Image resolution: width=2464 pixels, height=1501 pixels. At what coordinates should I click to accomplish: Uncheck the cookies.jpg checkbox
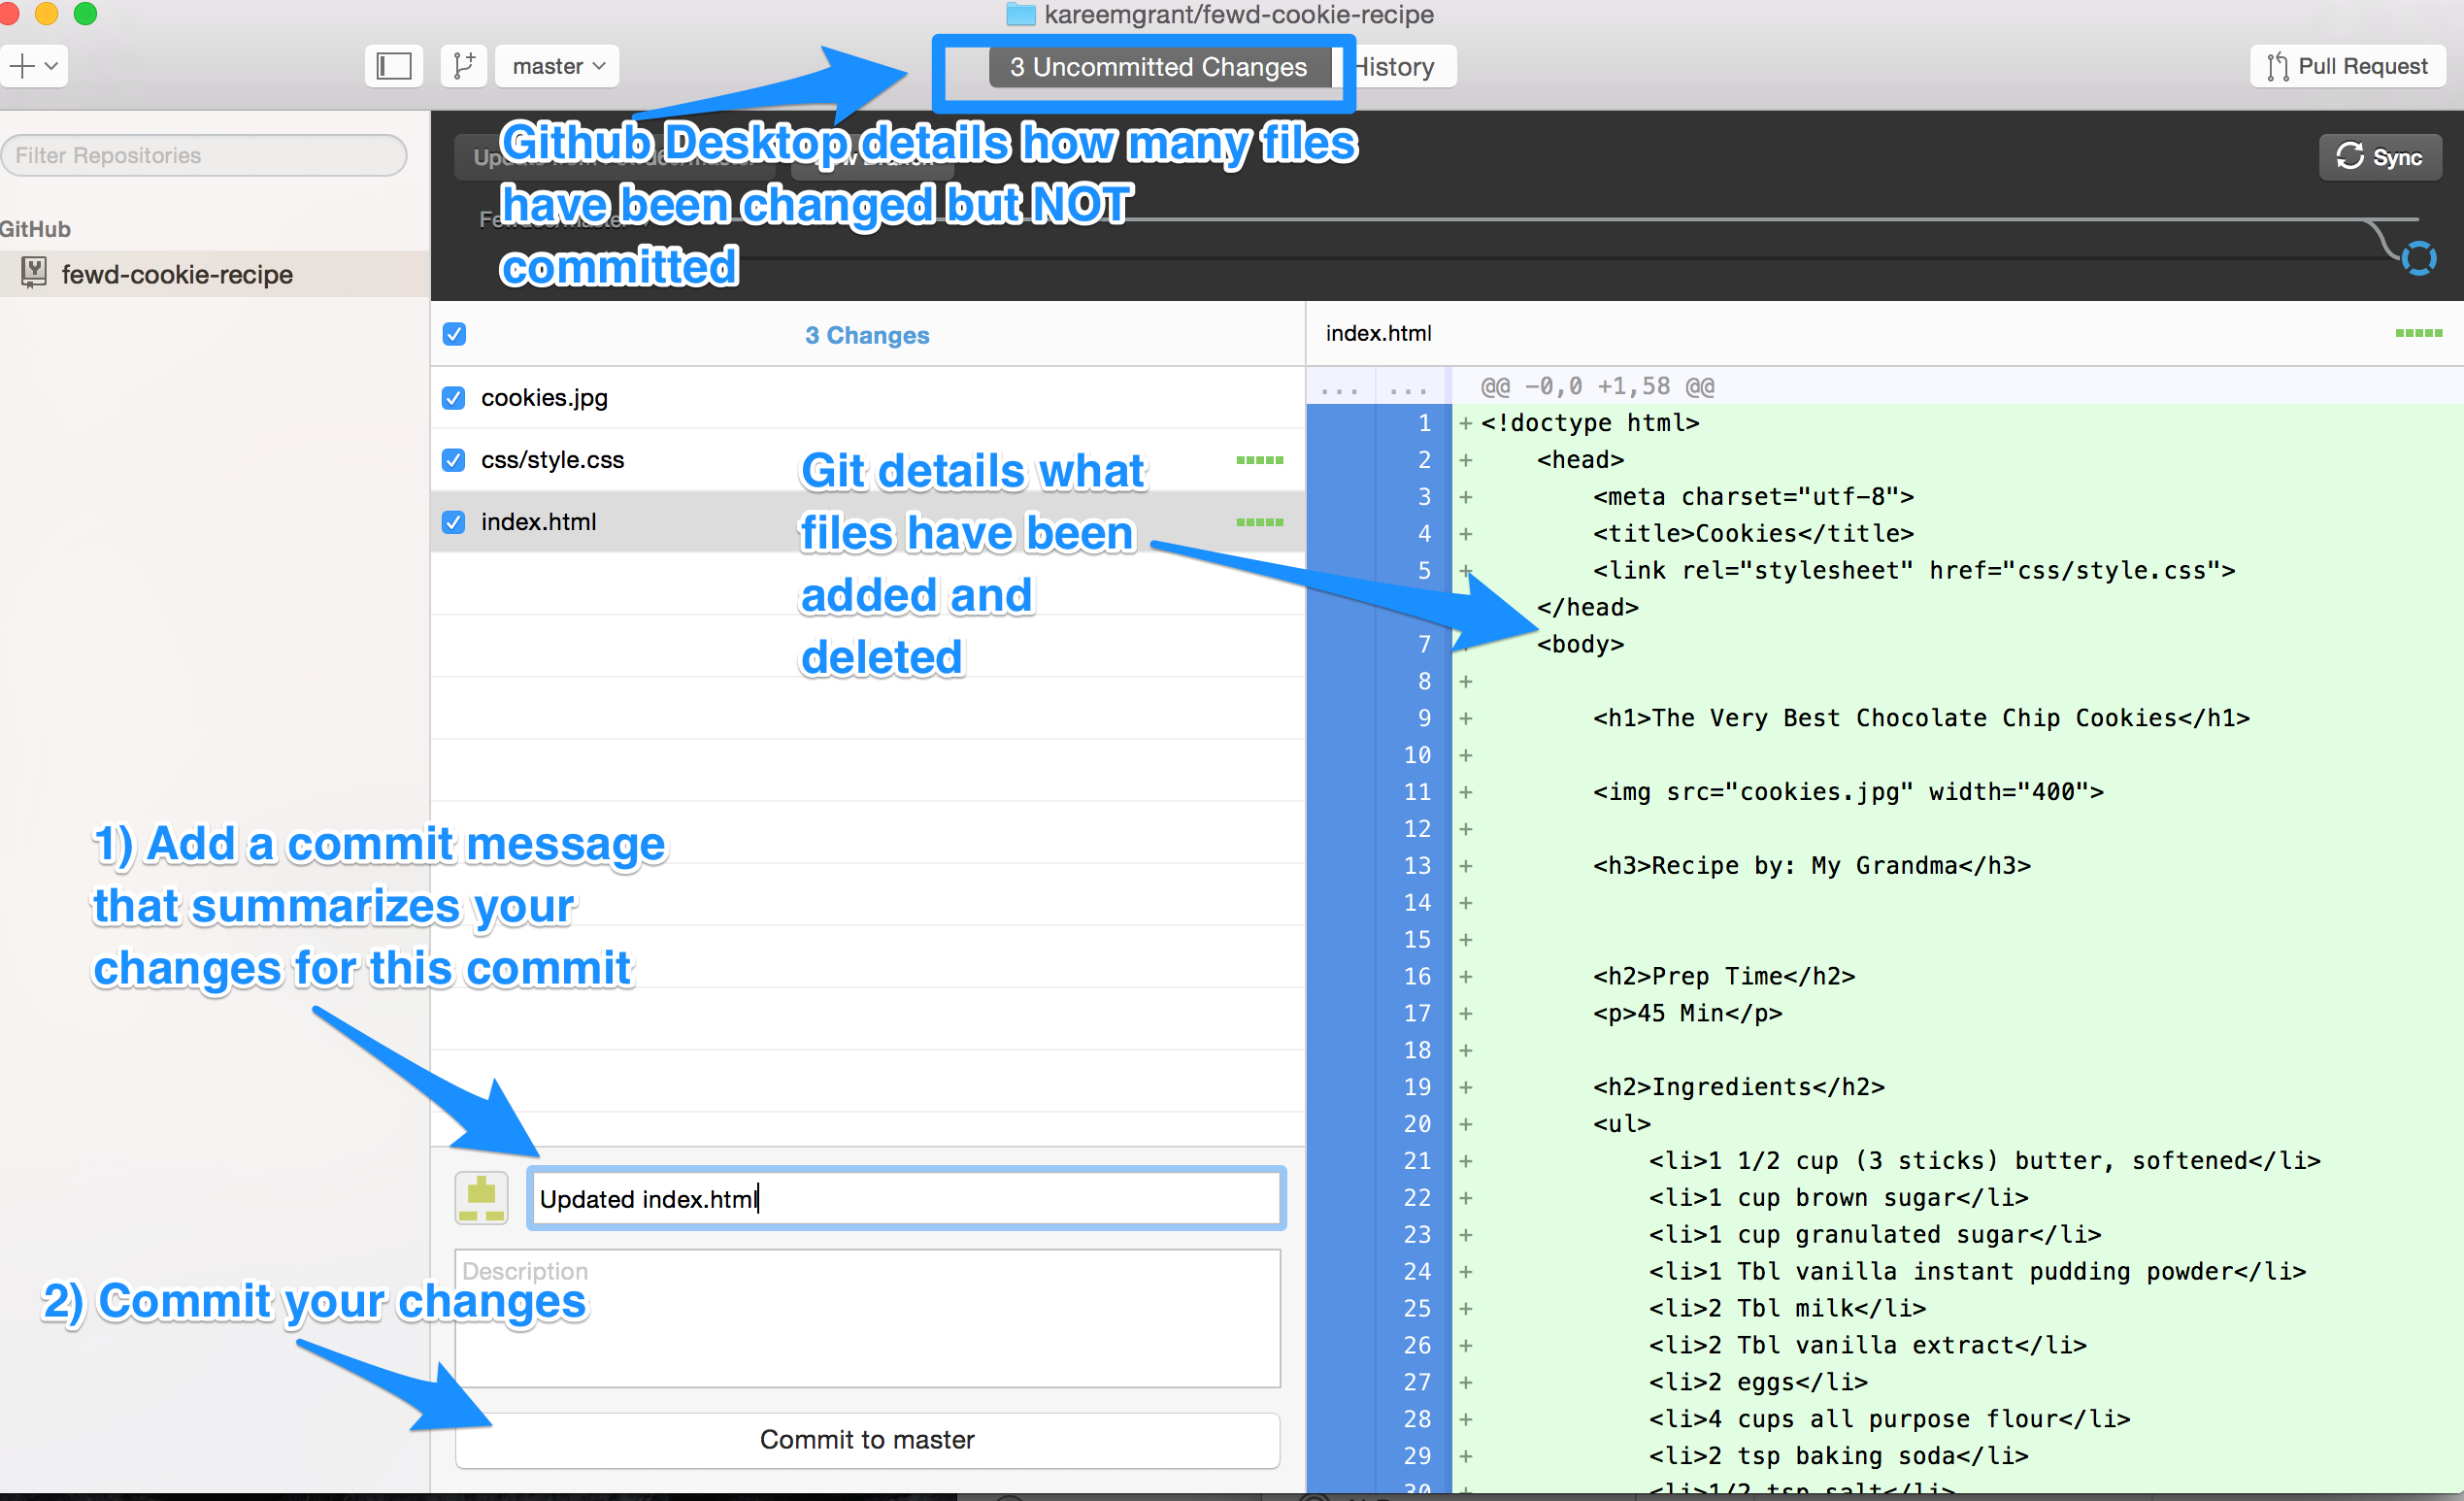coord(453,398)
